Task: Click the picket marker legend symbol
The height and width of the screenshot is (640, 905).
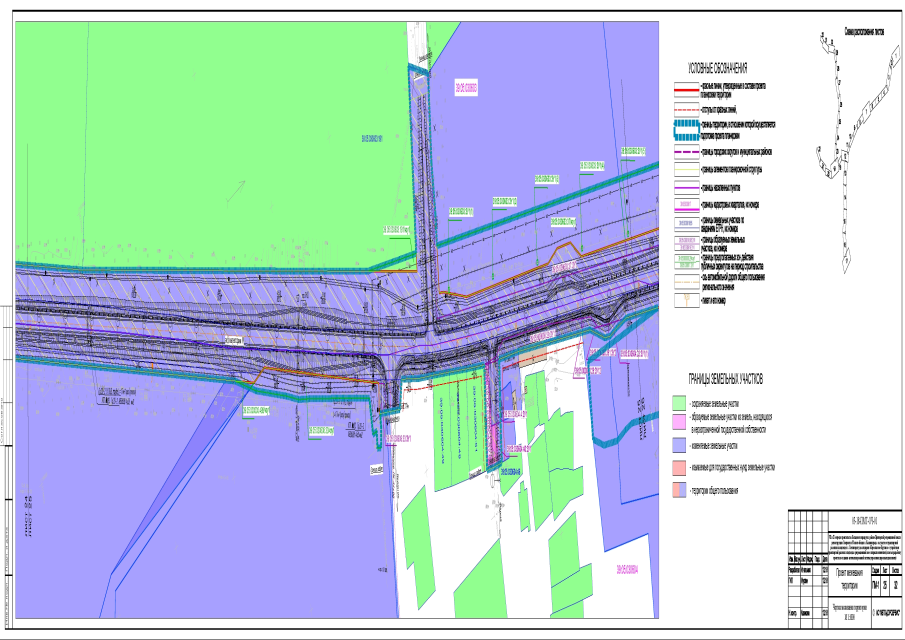Action: pyautogui.click(x=686, y=300)
